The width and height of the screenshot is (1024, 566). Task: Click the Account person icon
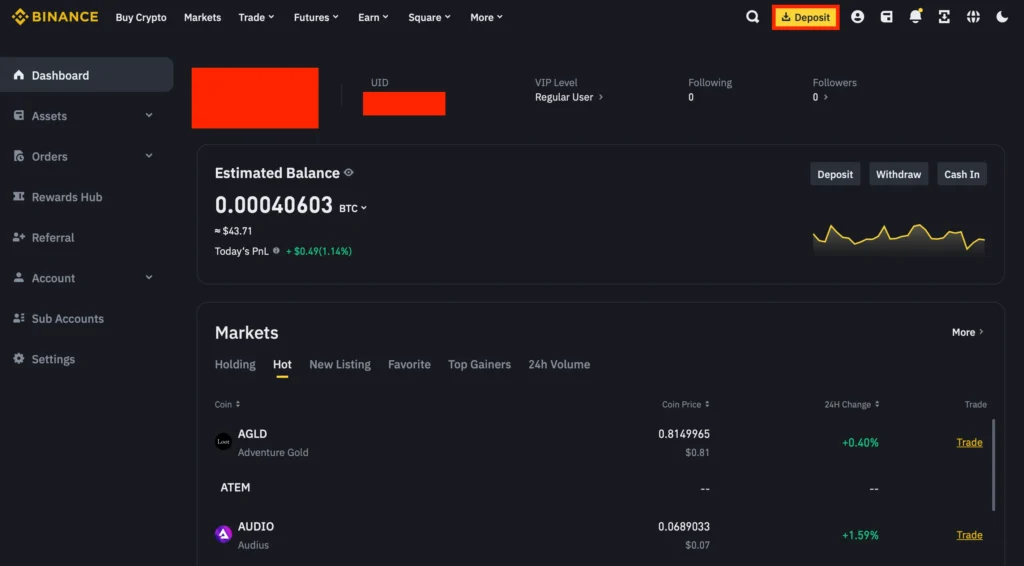click(18, 277)
